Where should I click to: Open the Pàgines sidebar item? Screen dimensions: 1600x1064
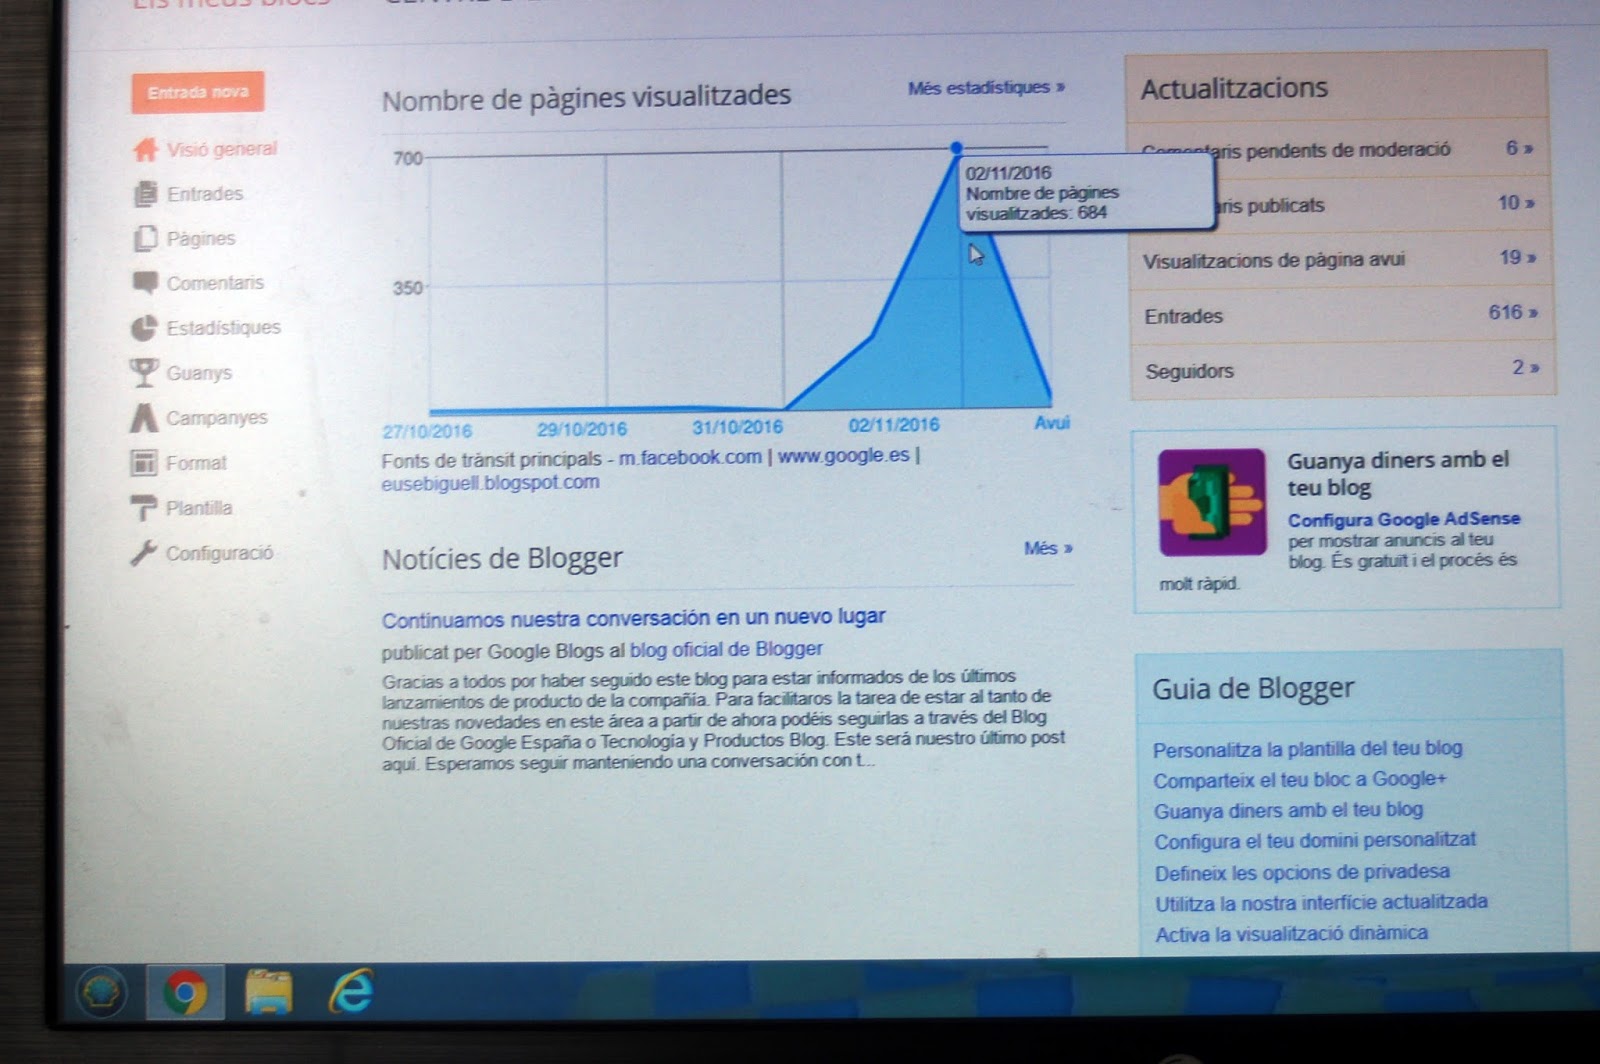(201, 239)
